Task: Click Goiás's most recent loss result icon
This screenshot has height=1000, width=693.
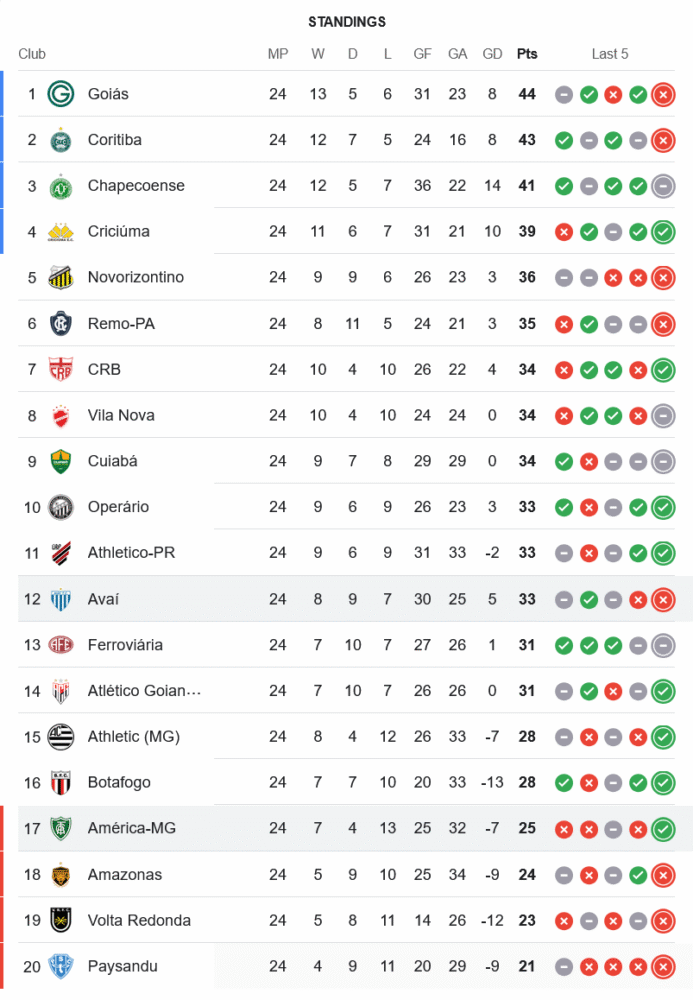Action: click(662, 95)
